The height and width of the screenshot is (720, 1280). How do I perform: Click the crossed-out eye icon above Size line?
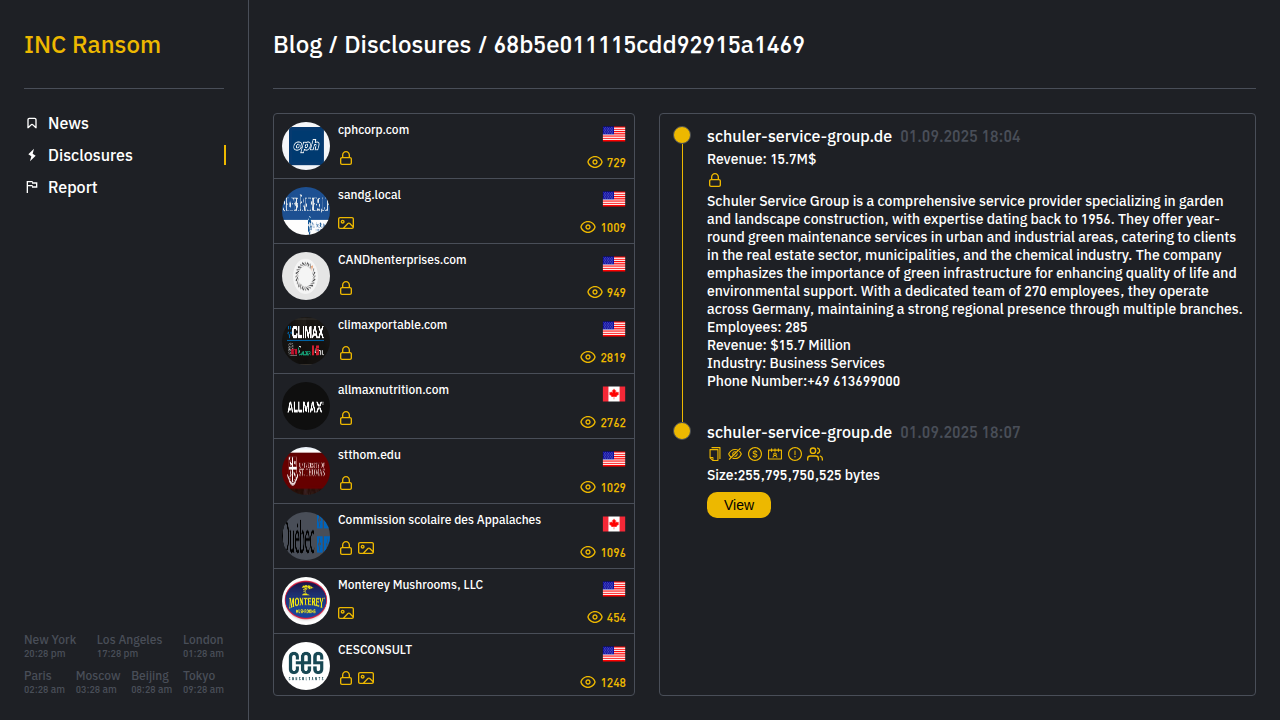735,454
